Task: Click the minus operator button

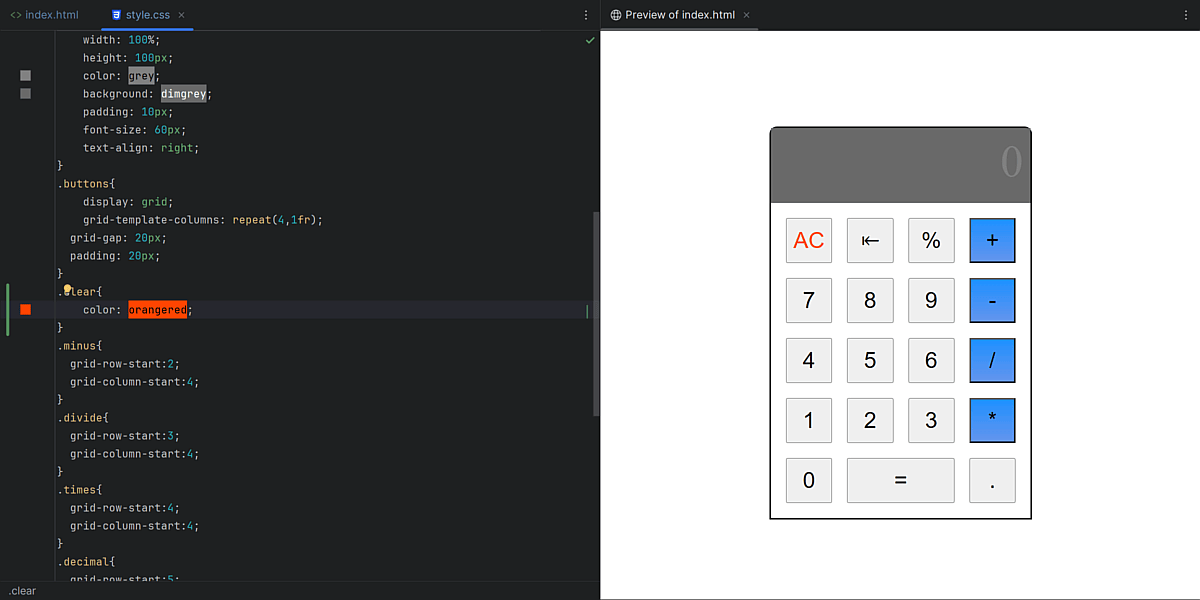Action: click(x=992, y=300)
